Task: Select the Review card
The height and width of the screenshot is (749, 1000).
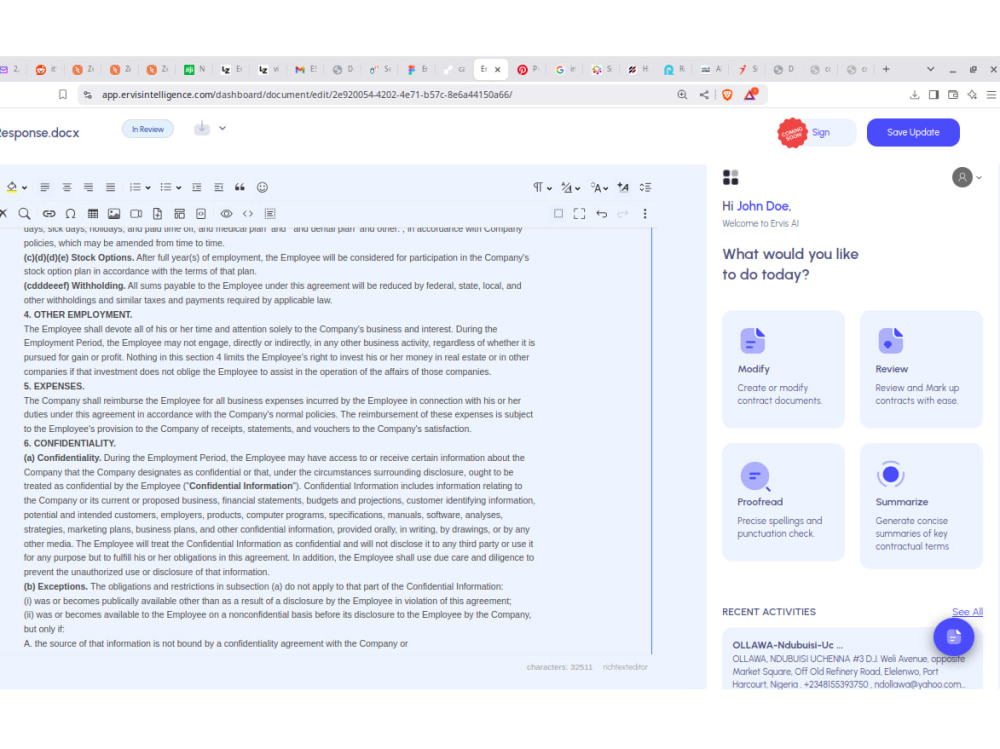Action: click(x=921, y=369)
